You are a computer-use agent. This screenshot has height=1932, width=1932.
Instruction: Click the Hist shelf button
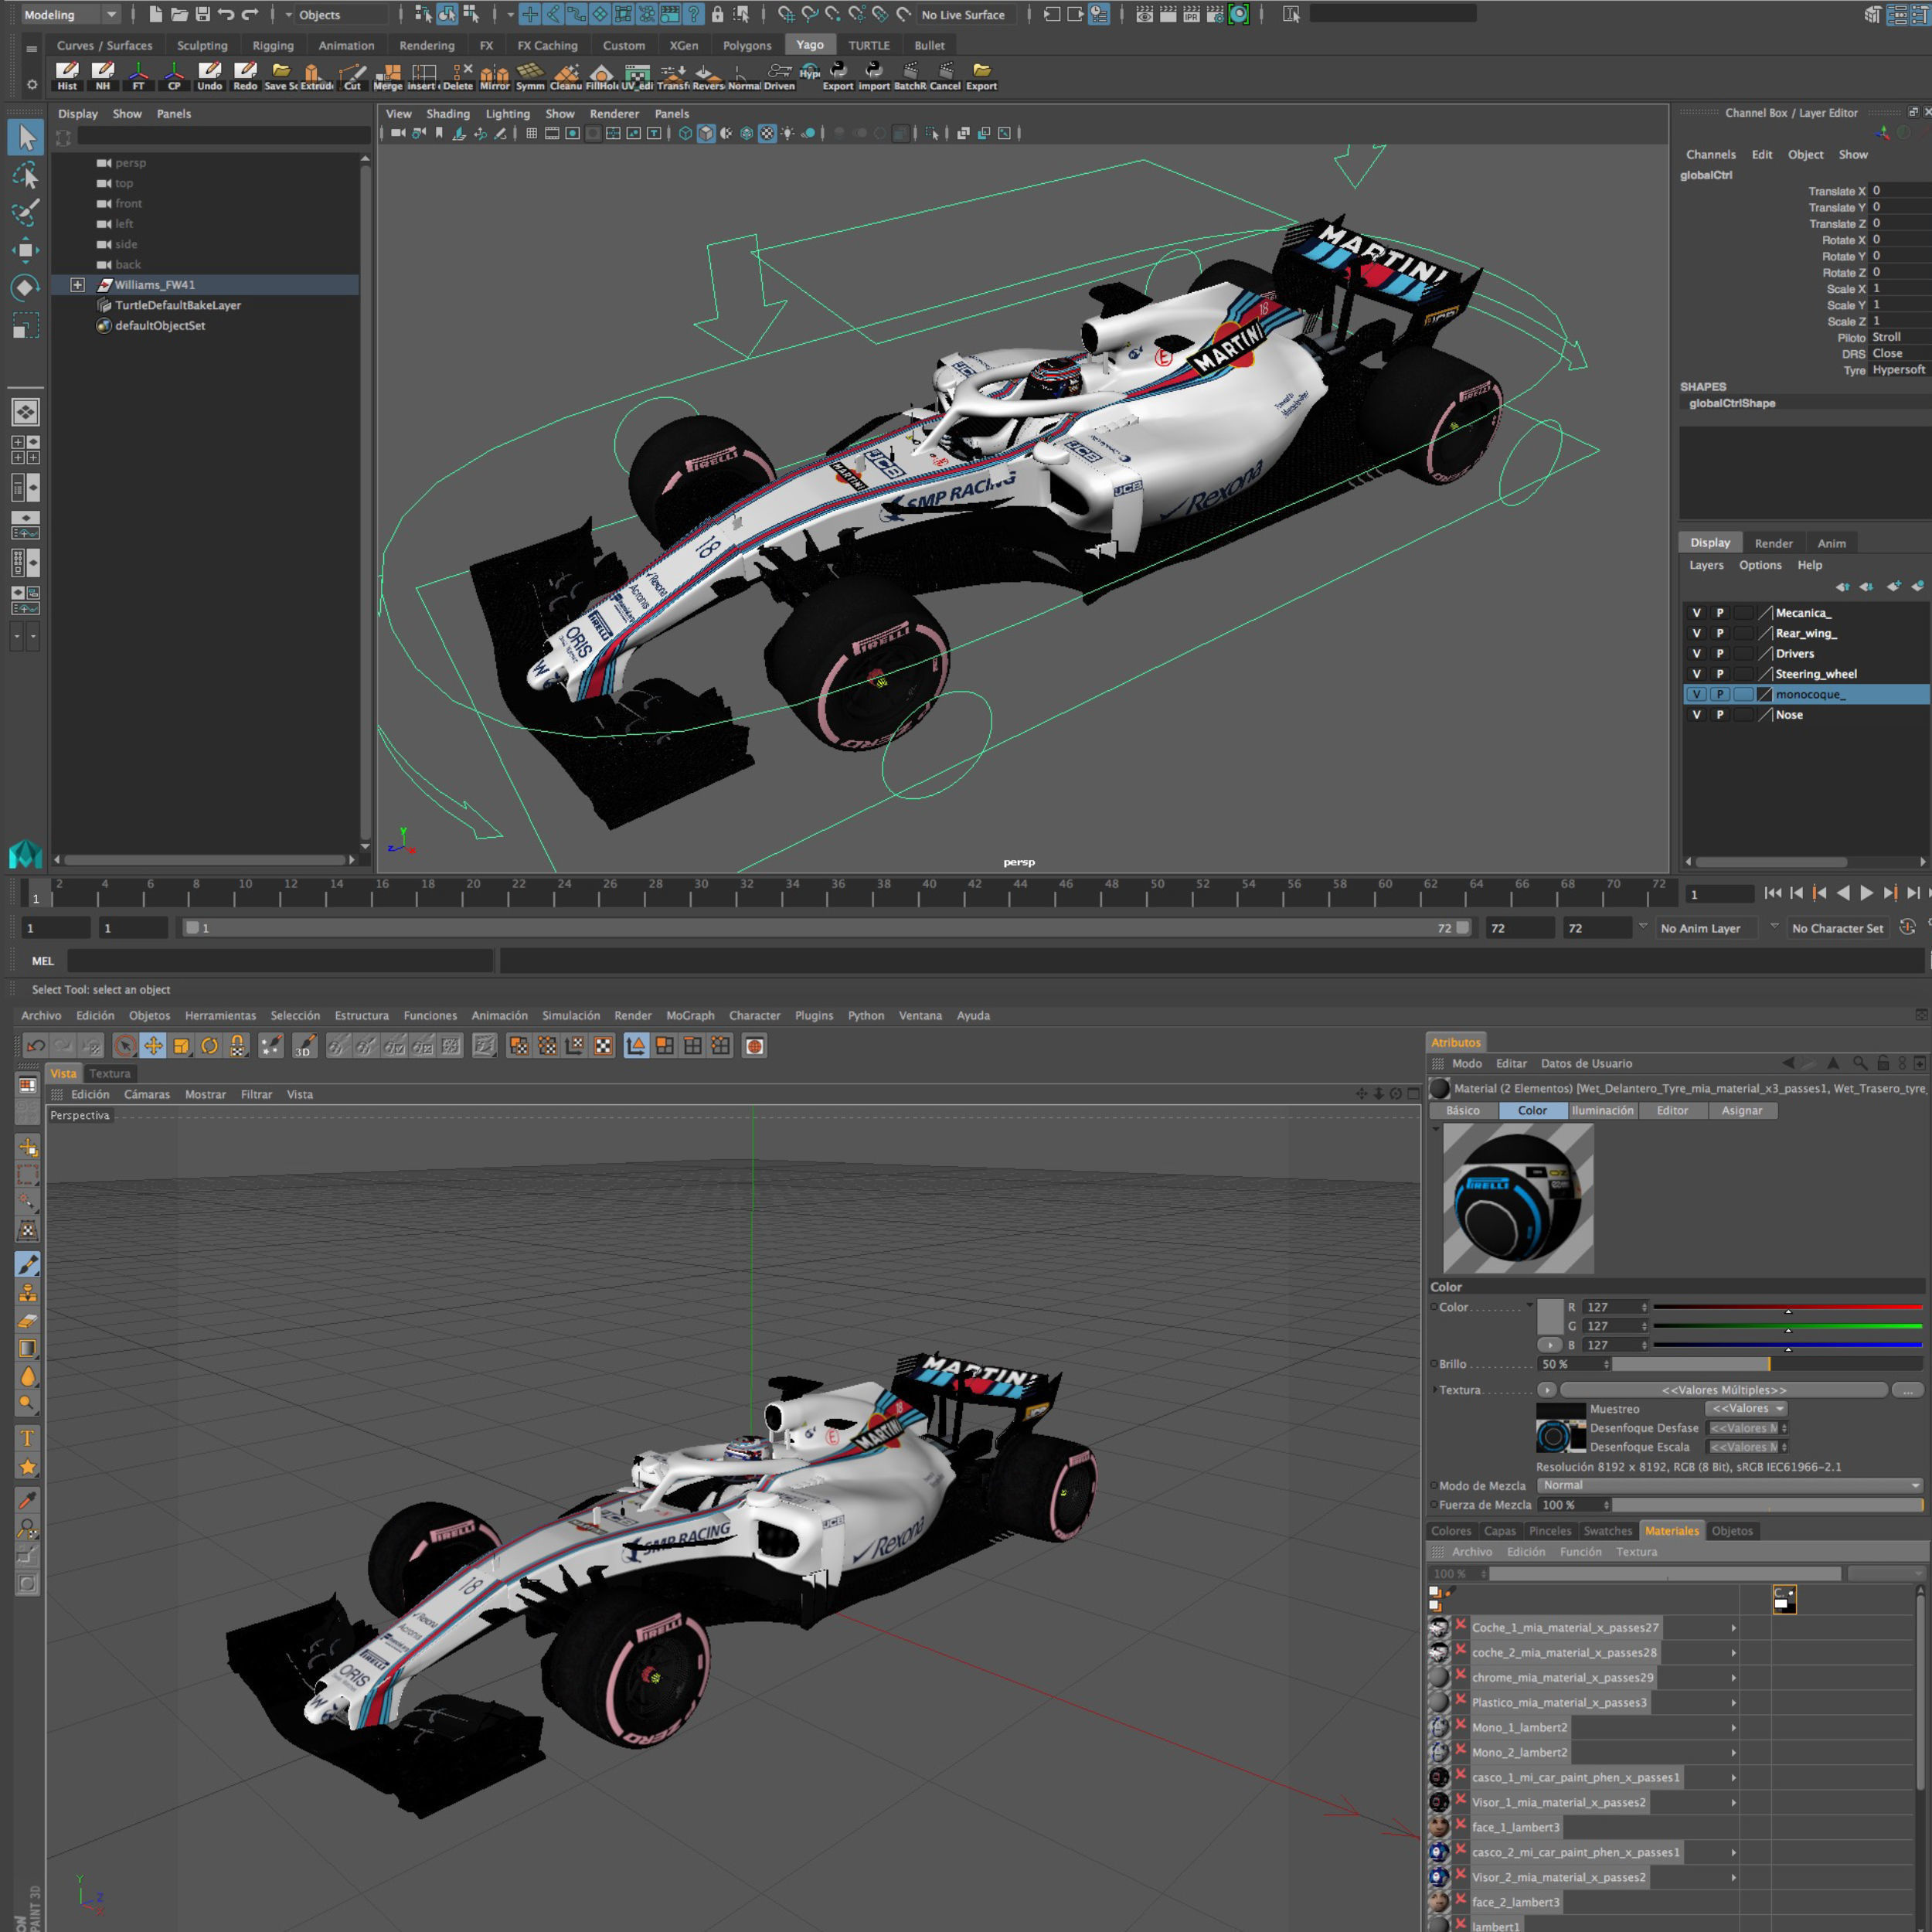click(67, 76)
